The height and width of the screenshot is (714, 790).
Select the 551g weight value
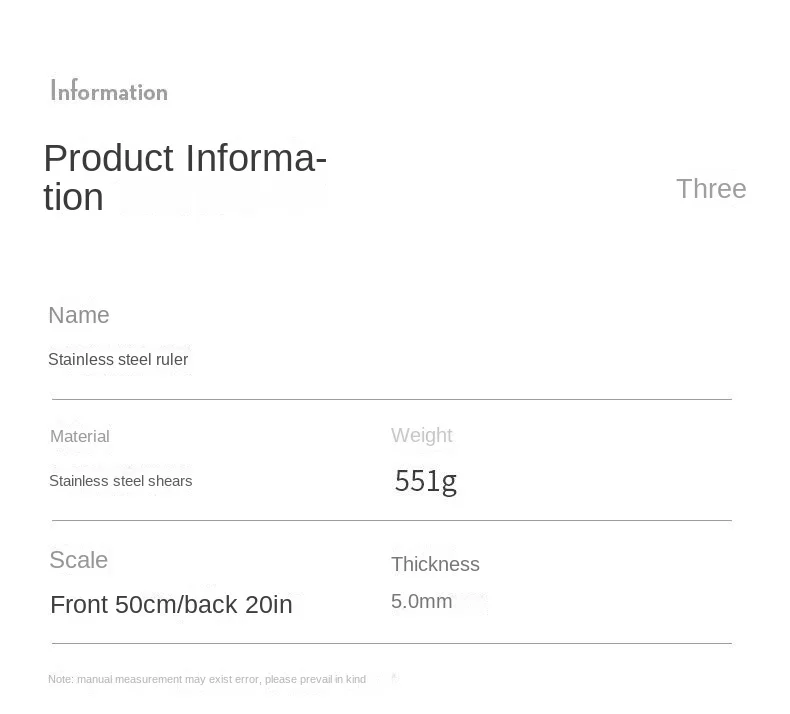tap(426, 481)
